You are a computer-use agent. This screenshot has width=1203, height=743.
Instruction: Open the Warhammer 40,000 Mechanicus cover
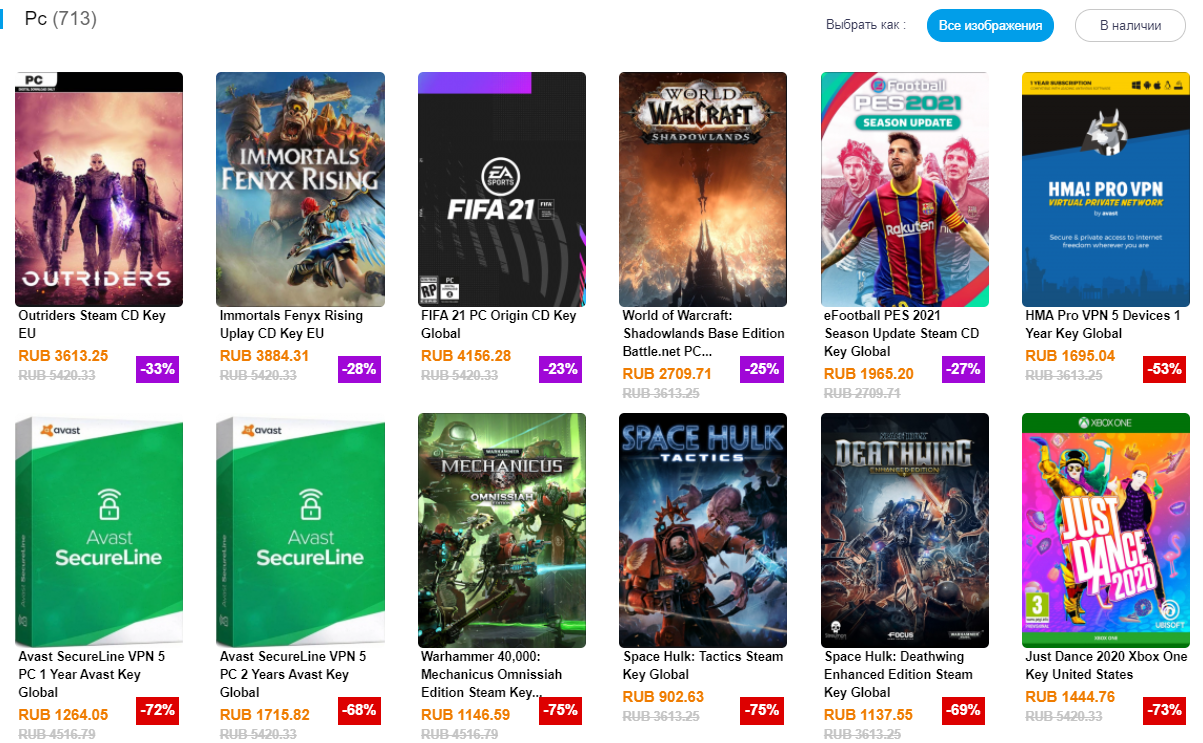(501, 530)
